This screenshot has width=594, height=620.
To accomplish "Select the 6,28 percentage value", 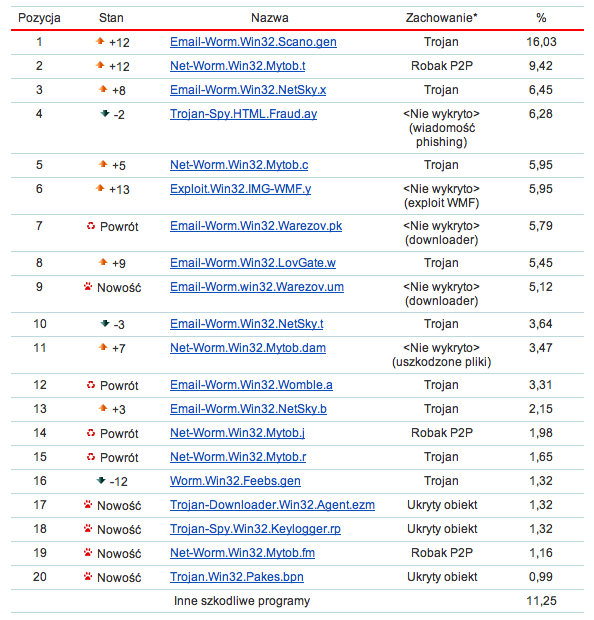I will [x=541, y=114].
